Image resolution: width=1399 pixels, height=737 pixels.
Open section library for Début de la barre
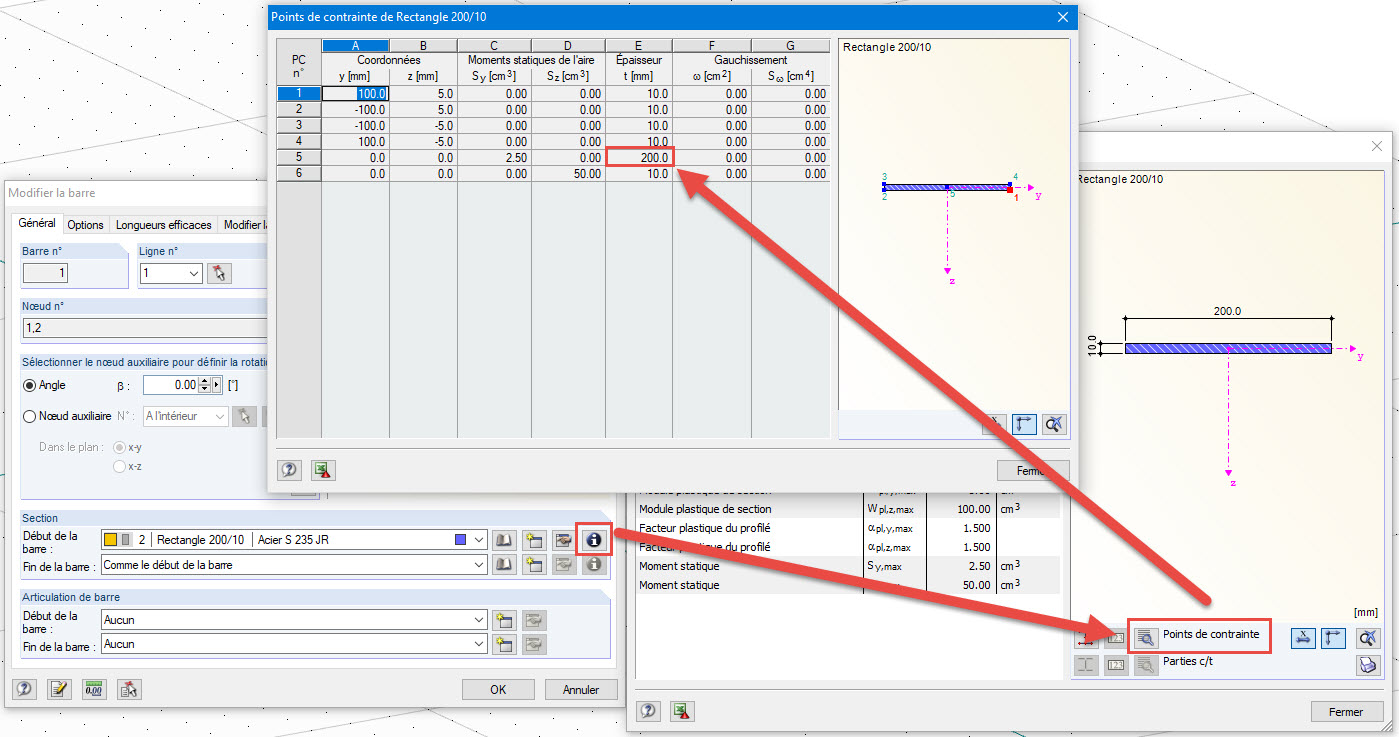pos(505,540)
